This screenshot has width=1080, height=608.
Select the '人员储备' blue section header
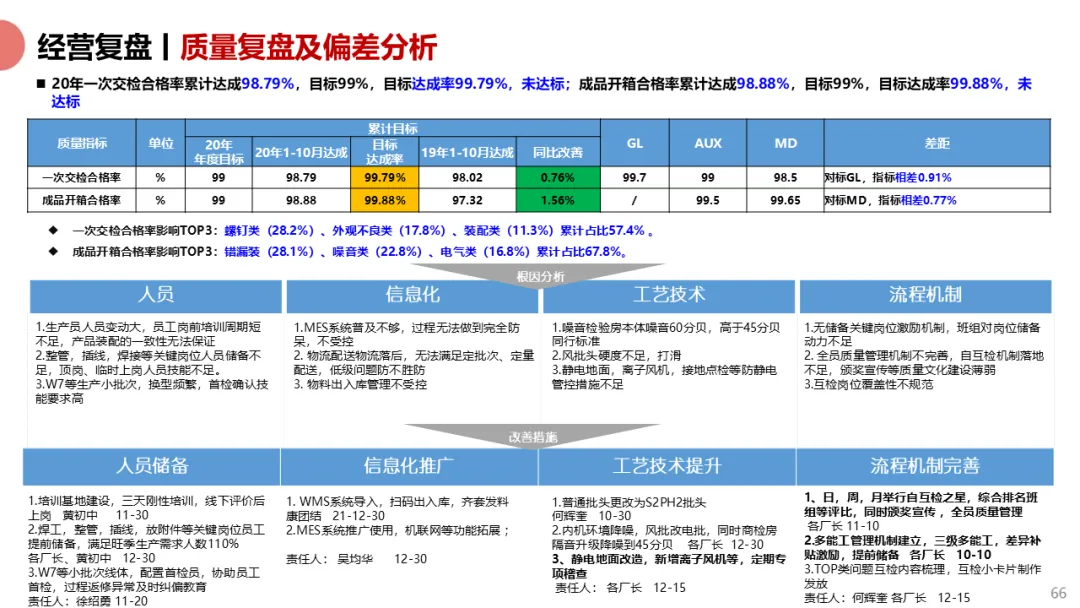[152, 466]
